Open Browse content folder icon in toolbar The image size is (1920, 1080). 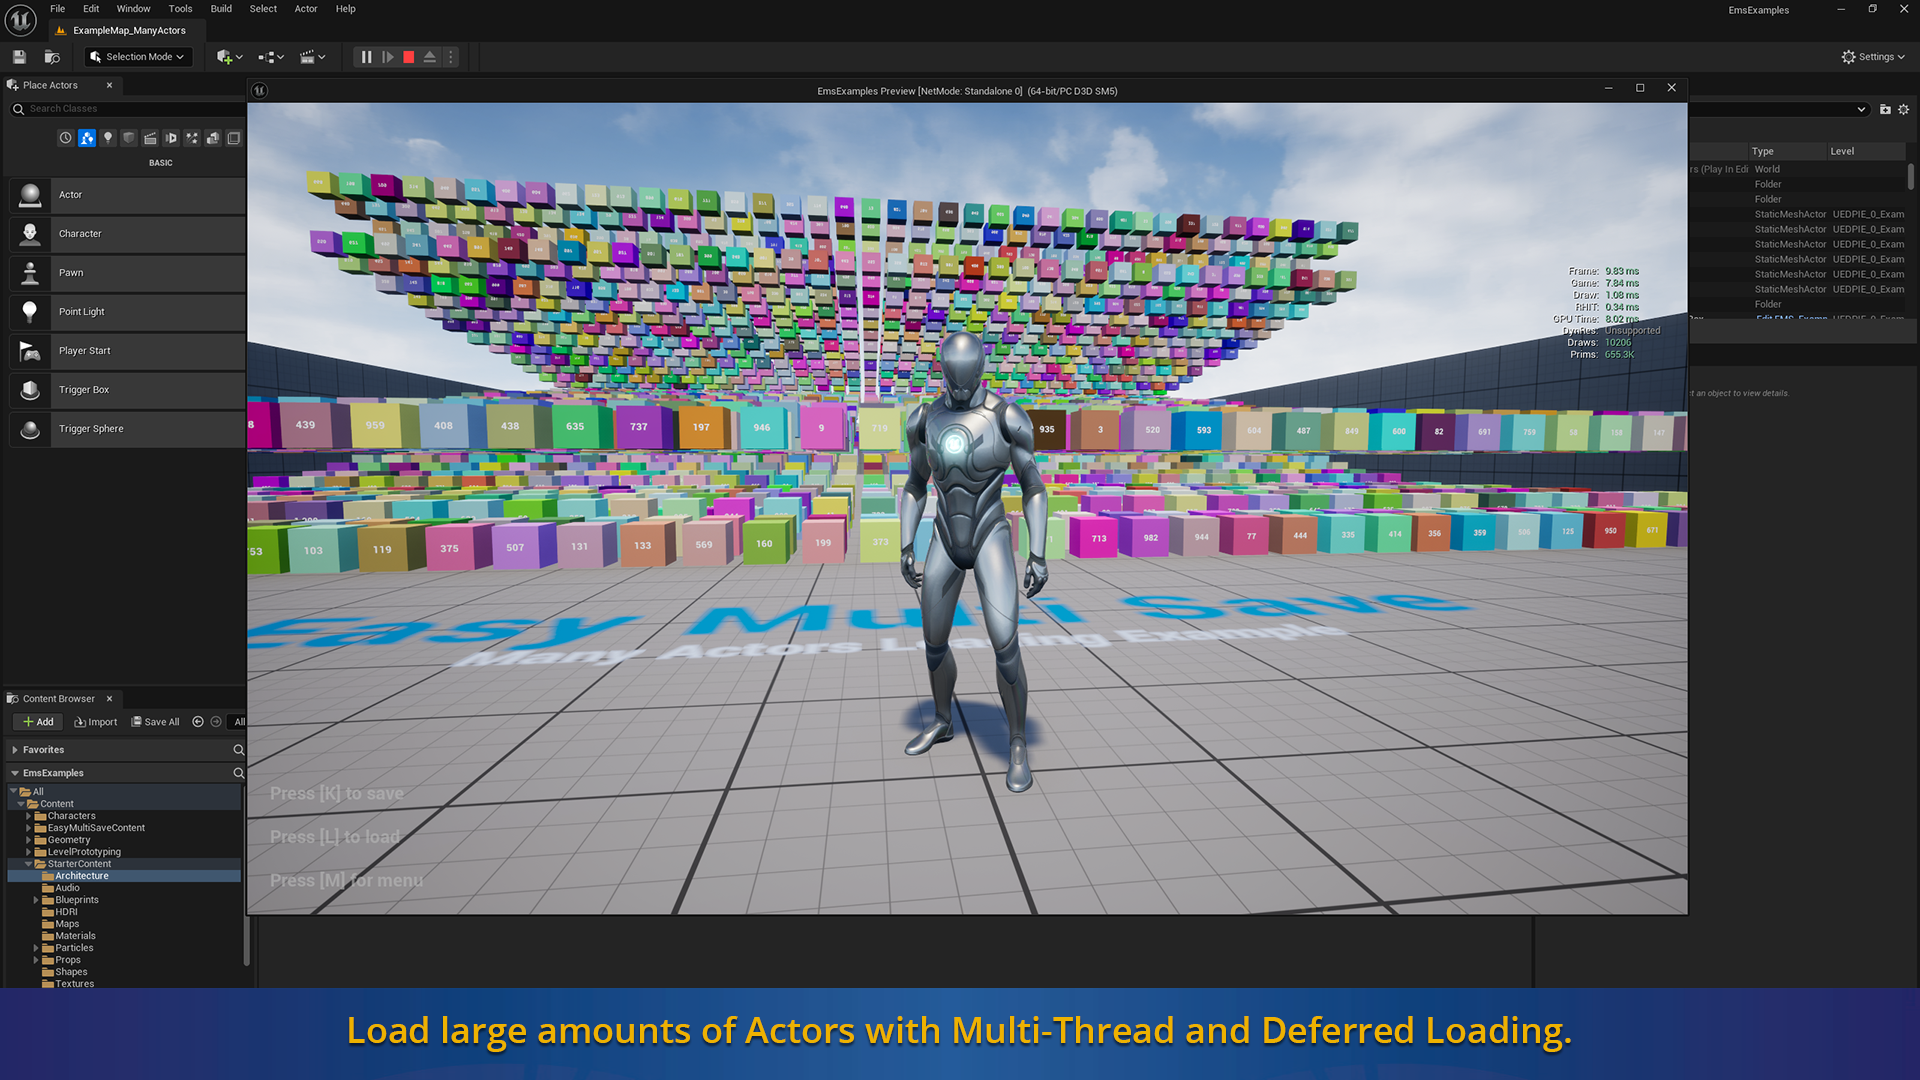pos(52,57)
